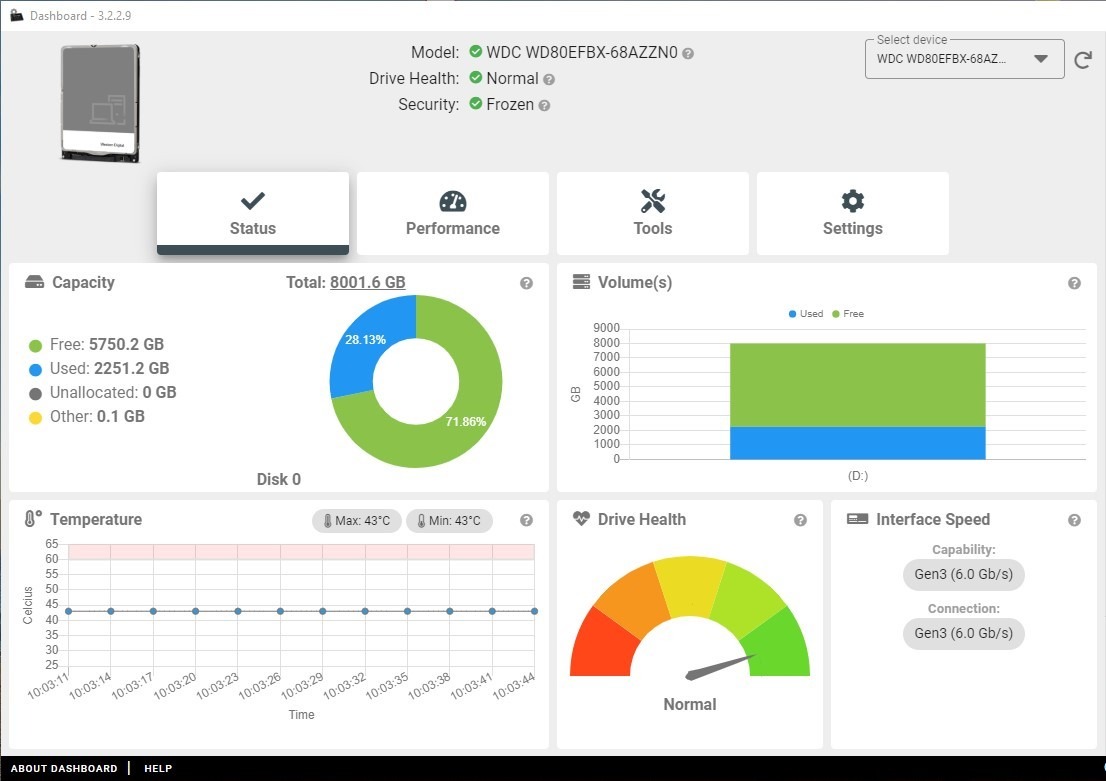Go to the Settings tab
This screenshot has height=781, width=1106.
click(853, 213)
